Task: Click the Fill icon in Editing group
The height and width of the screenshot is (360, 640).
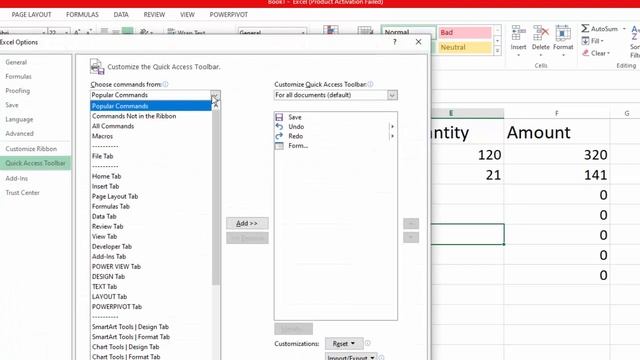Action: [585, 41]
